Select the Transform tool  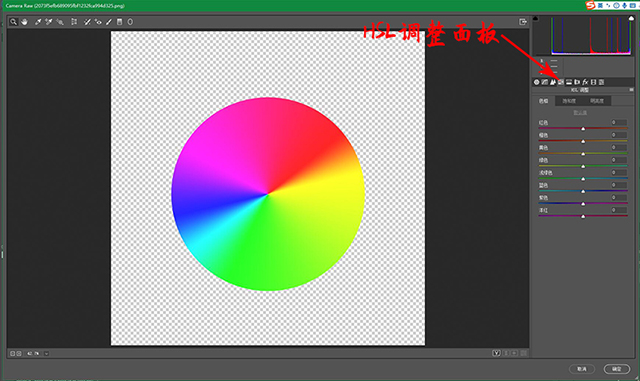click(x=74, y=22)
